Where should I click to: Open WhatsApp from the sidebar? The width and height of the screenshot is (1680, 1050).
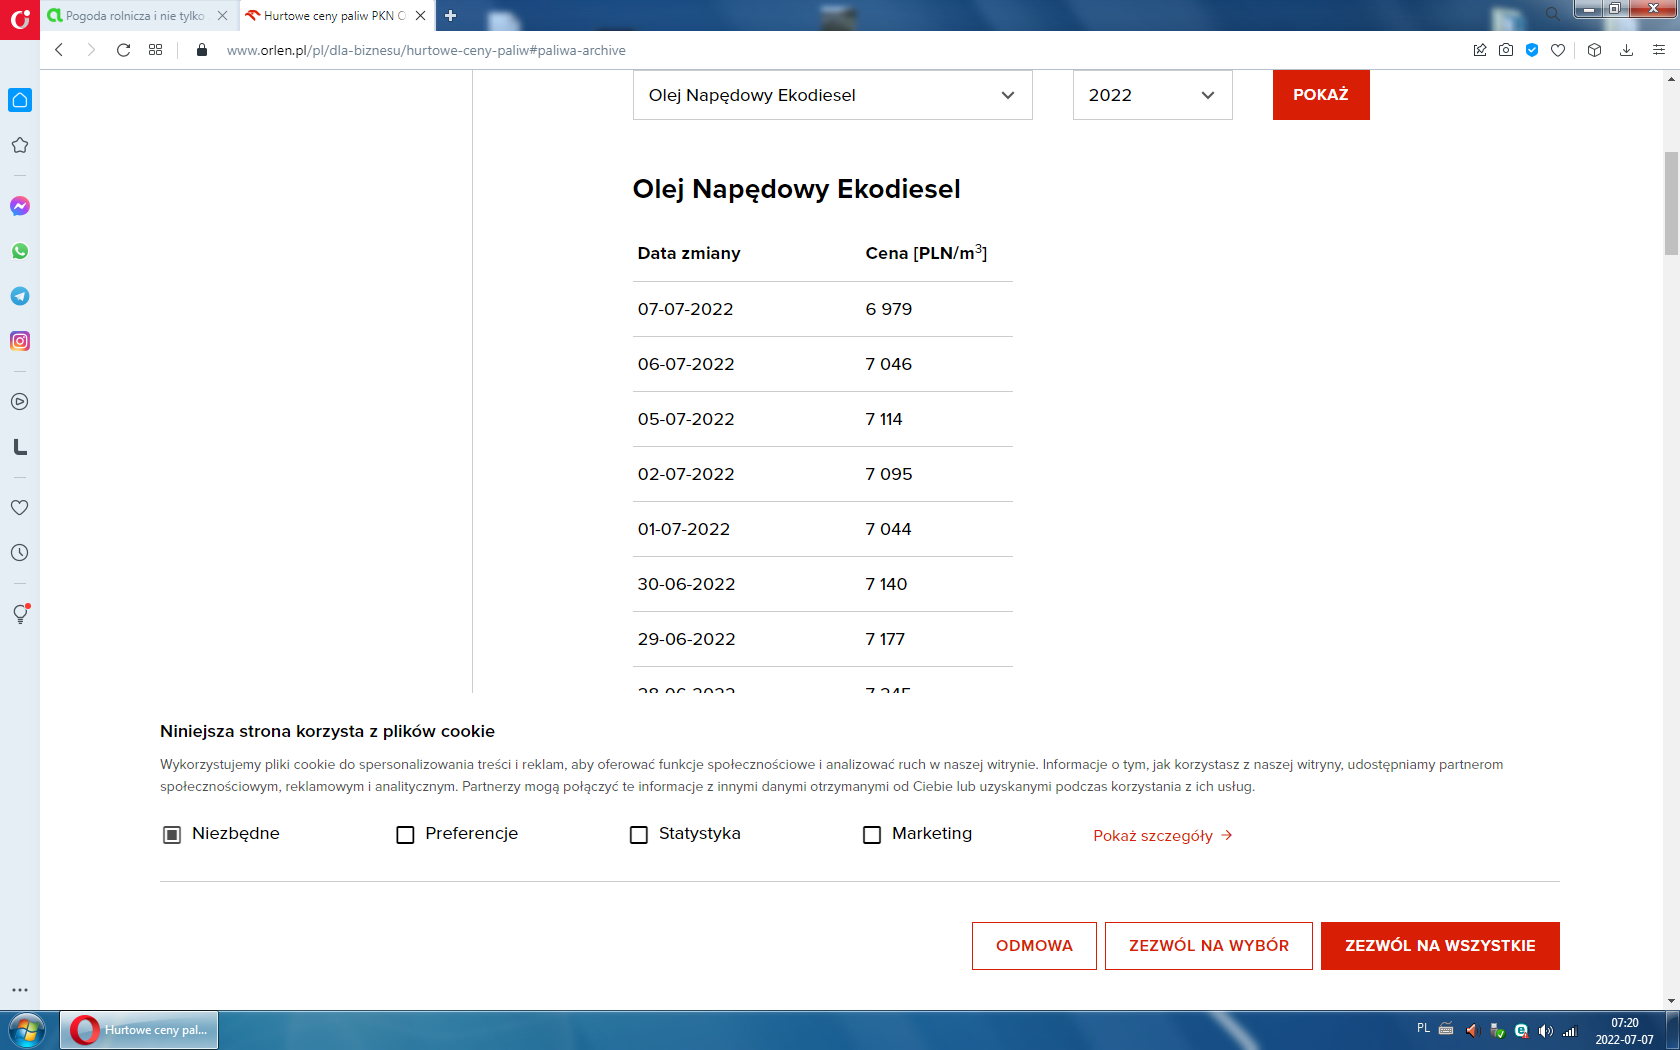point(20,251)
